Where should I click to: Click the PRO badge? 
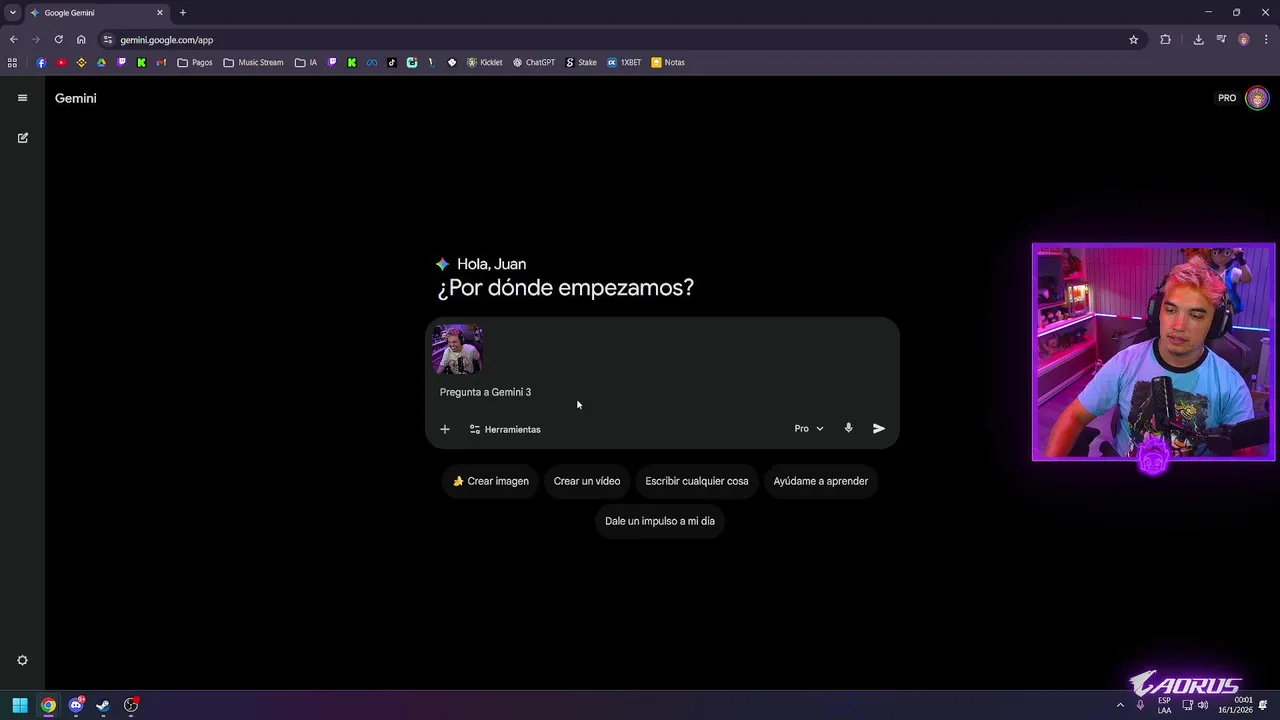point(1227,98)
